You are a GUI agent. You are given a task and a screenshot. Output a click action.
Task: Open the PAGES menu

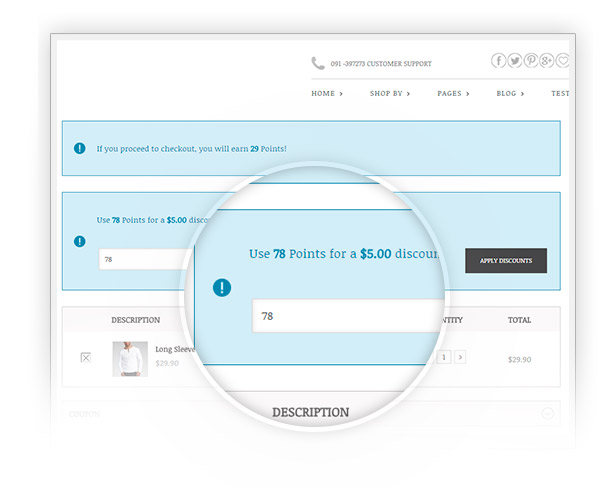453,93
